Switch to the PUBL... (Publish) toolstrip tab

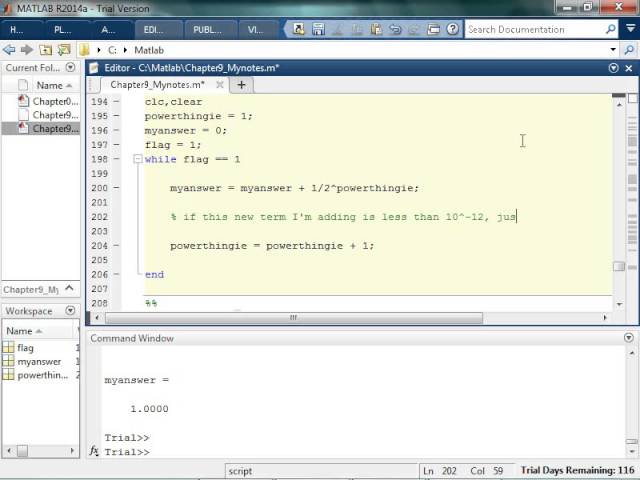point(209,30)
